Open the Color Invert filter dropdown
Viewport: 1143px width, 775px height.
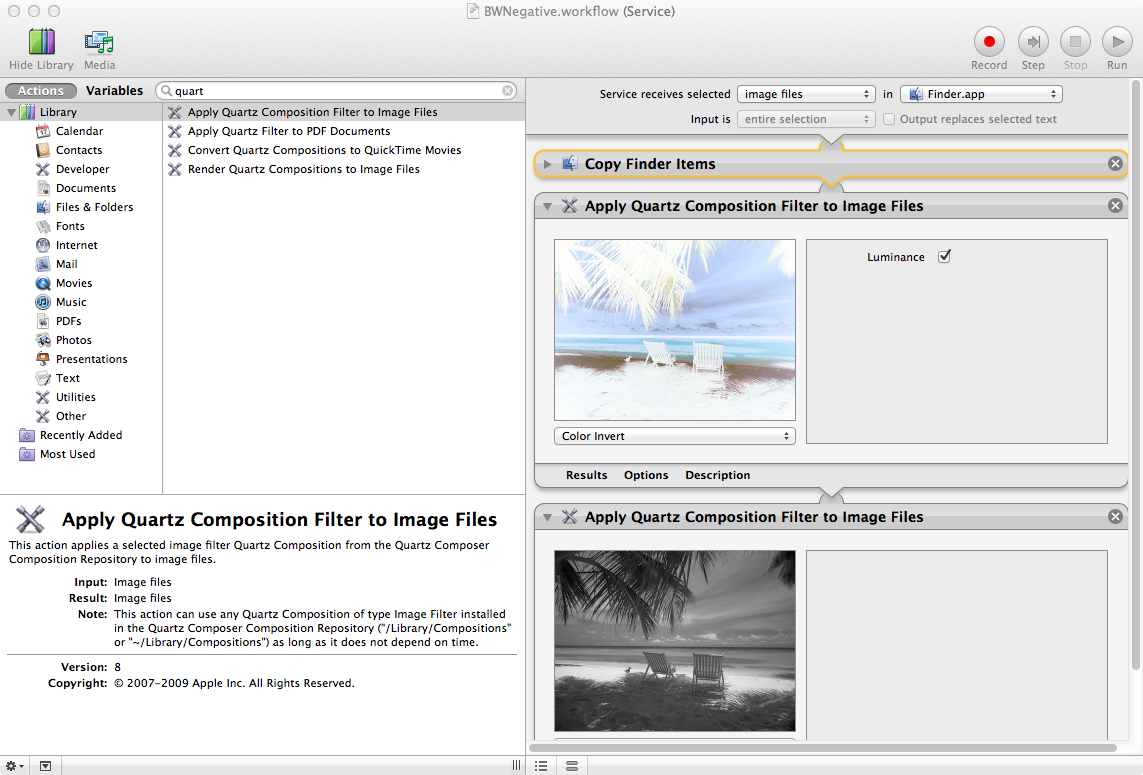click(674, 436)
